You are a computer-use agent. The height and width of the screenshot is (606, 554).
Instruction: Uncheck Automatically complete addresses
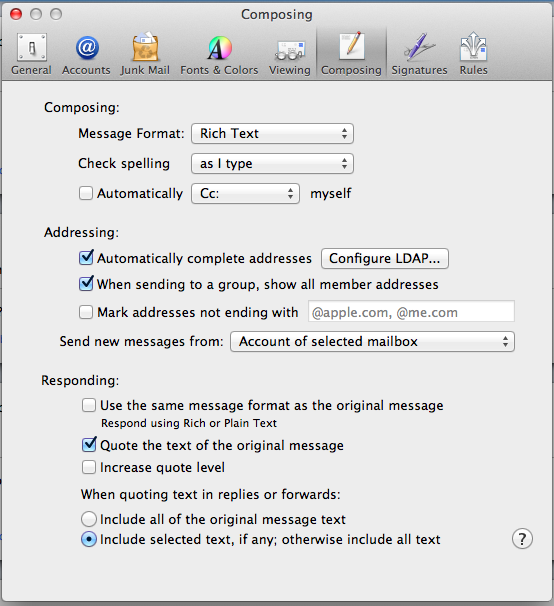coord(86,258)
